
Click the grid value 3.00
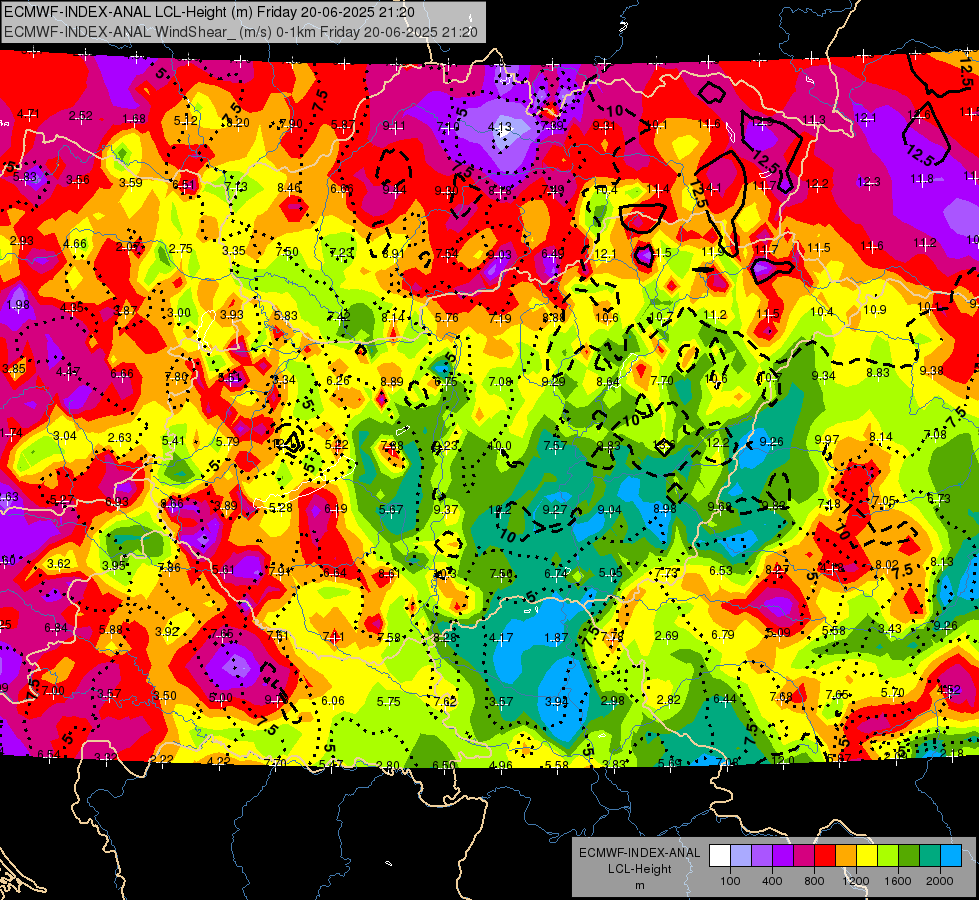[179, 313]
